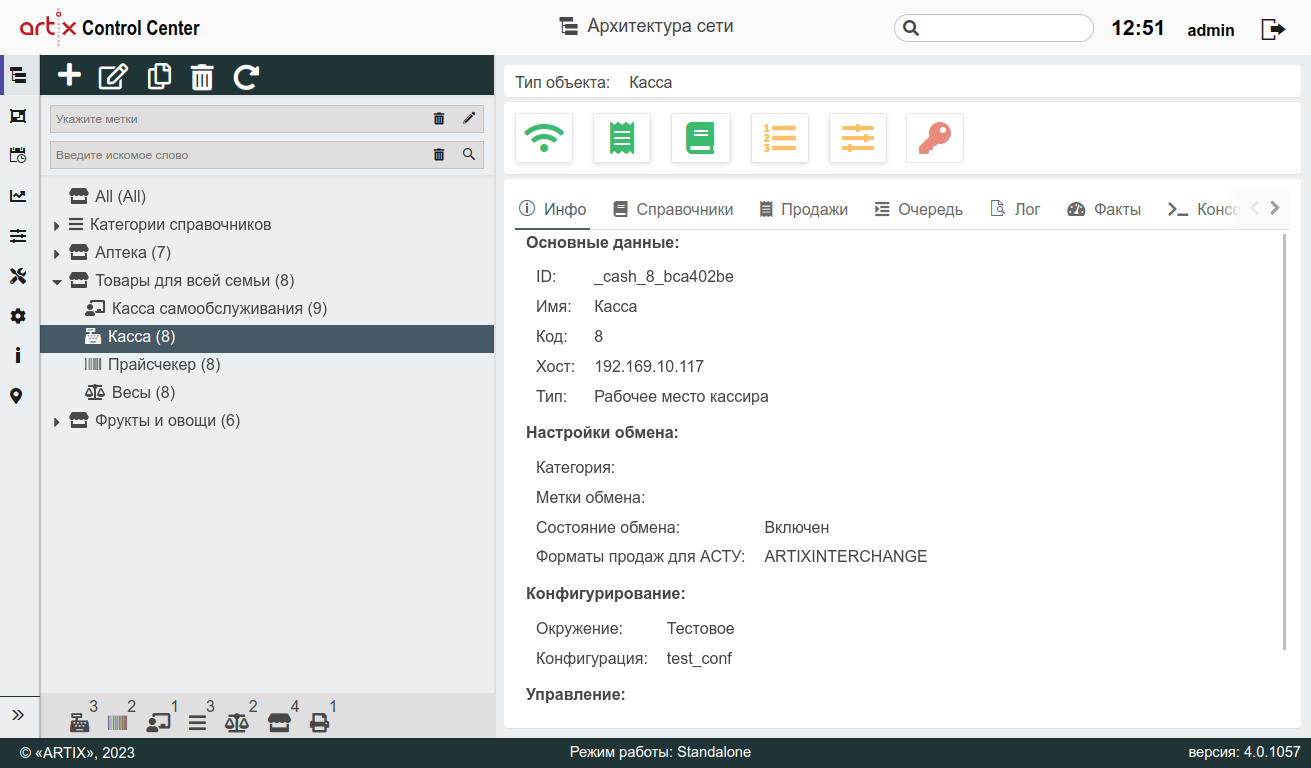Open the location pin sidebar item
Viewport: 1311px width, 768px height.
point(17,396)
